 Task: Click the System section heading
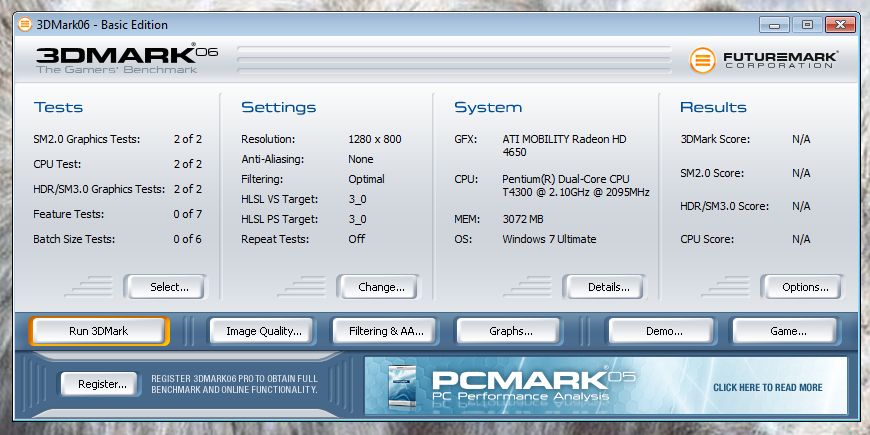(488, 107)
